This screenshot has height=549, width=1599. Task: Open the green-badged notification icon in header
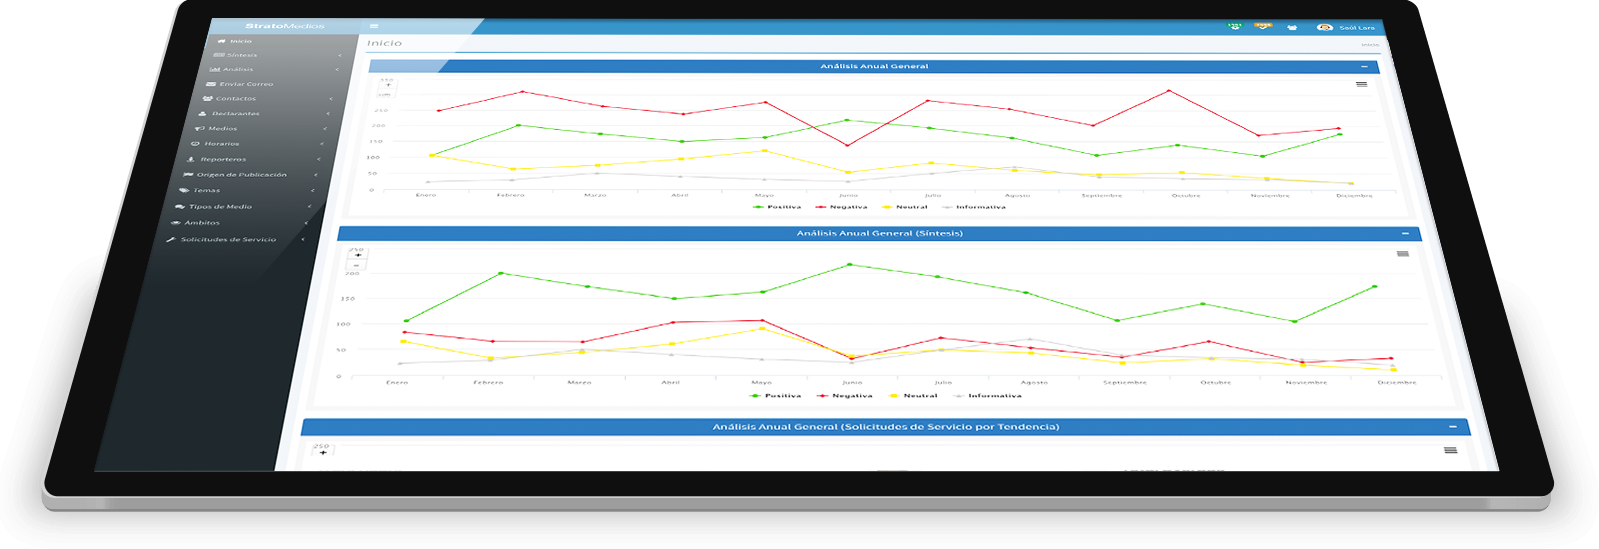(1234, 26)
